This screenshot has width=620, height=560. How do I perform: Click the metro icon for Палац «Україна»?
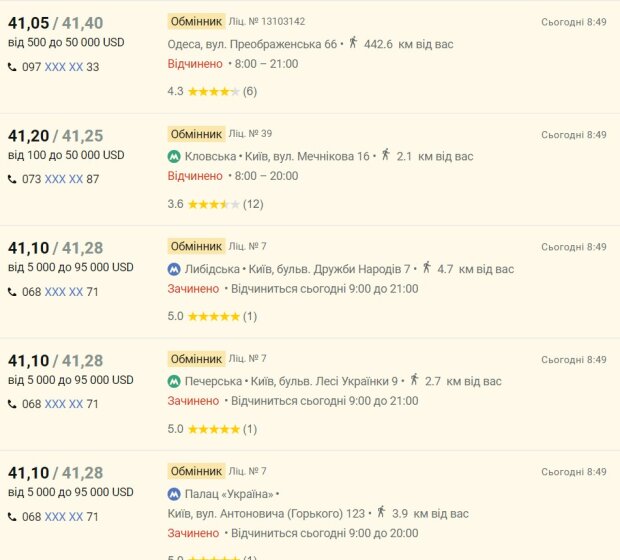pos(174,494)
